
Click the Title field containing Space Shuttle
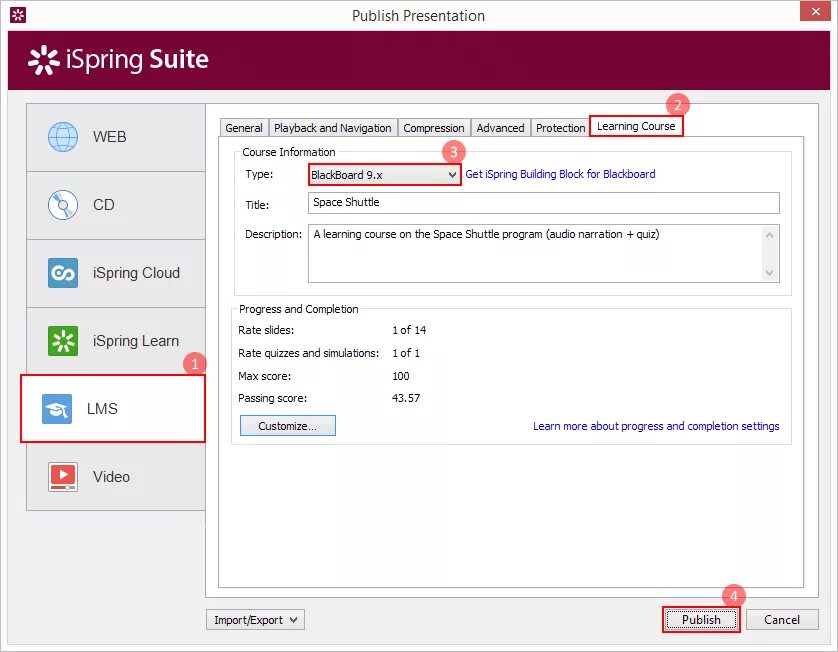point(544,203)
